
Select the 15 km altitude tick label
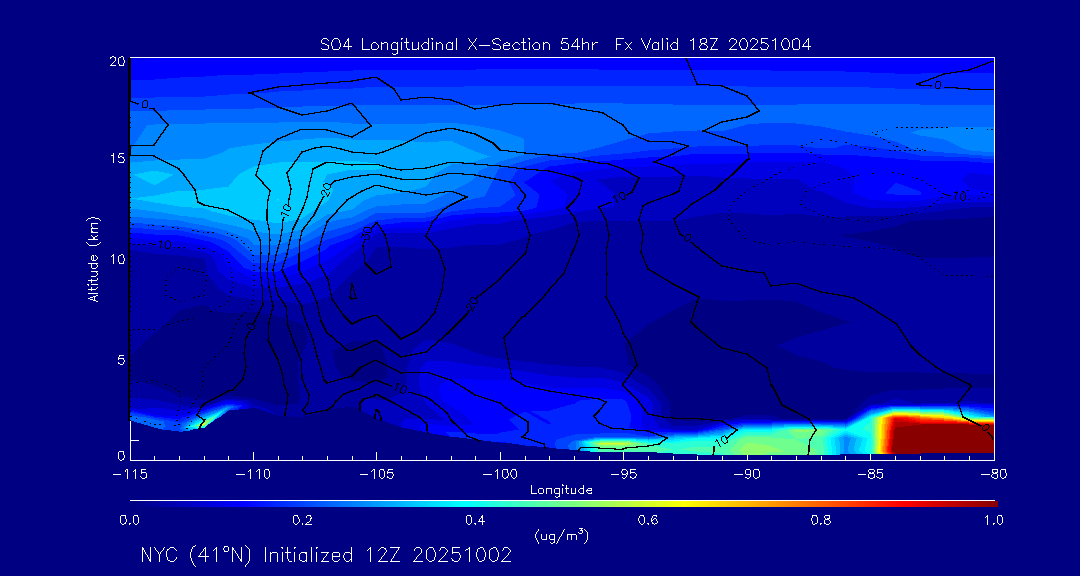point(116,159)
